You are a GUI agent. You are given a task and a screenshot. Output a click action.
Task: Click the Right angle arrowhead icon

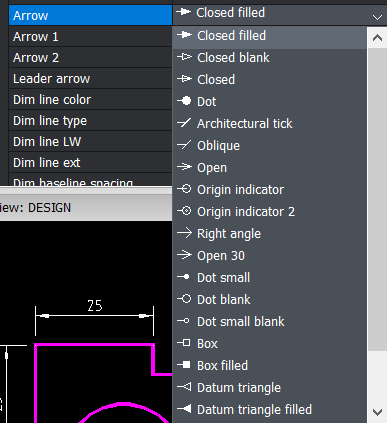[184, 233]
